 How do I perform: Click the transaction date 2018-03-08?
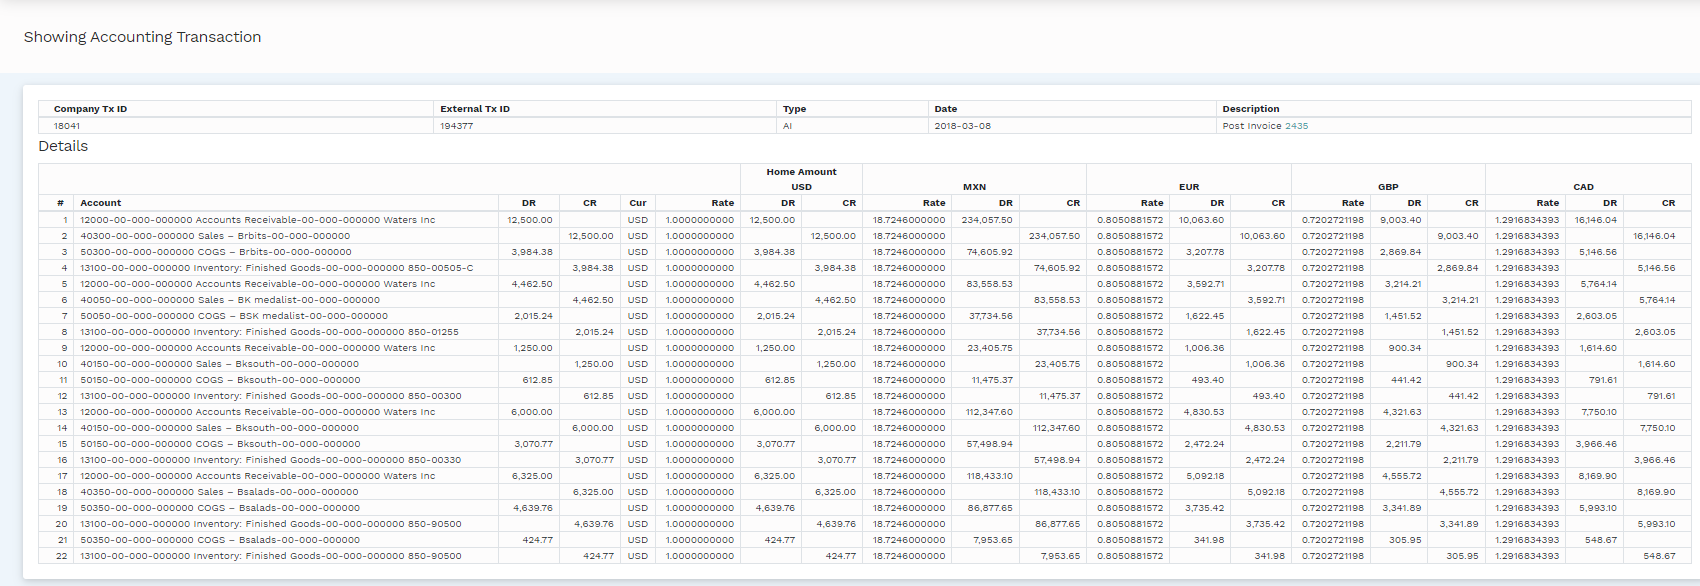pos(962,126)
